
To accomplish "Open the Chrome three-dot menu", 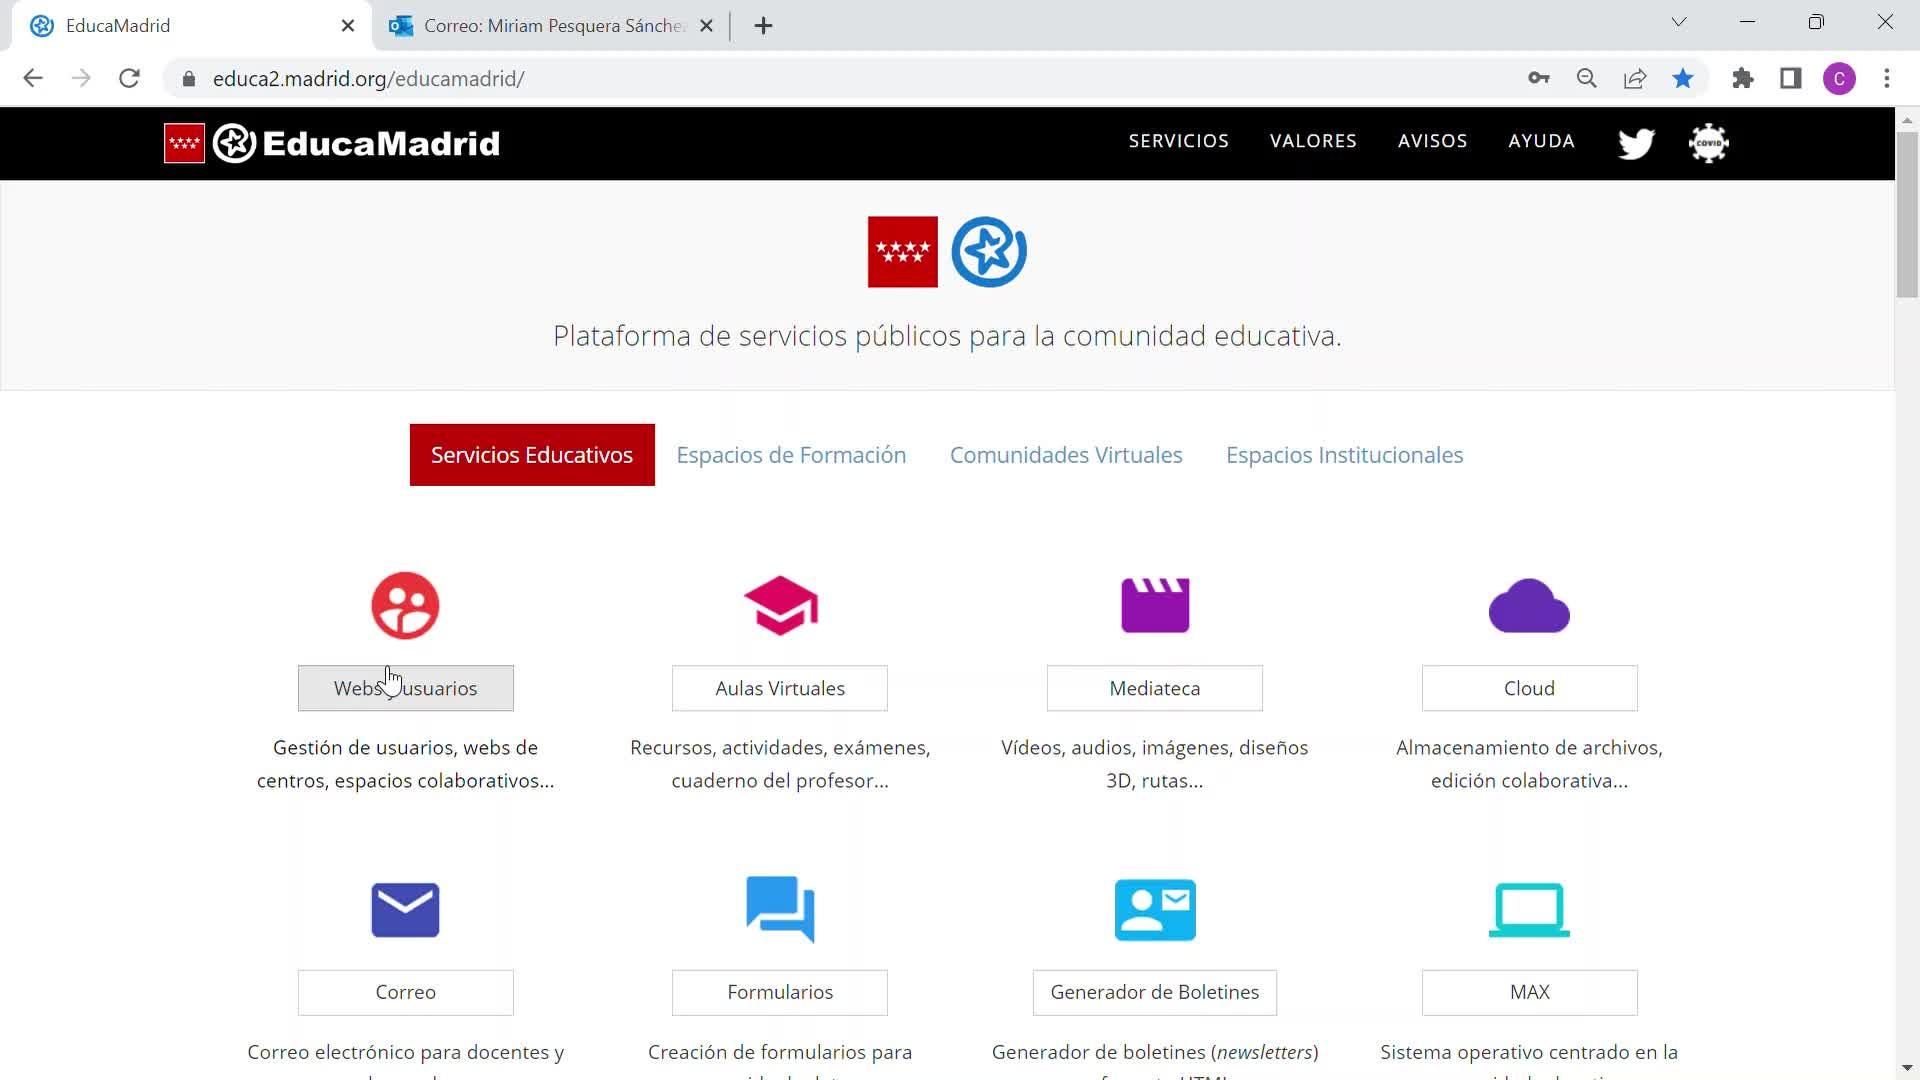I will [x=1887, y=79].
